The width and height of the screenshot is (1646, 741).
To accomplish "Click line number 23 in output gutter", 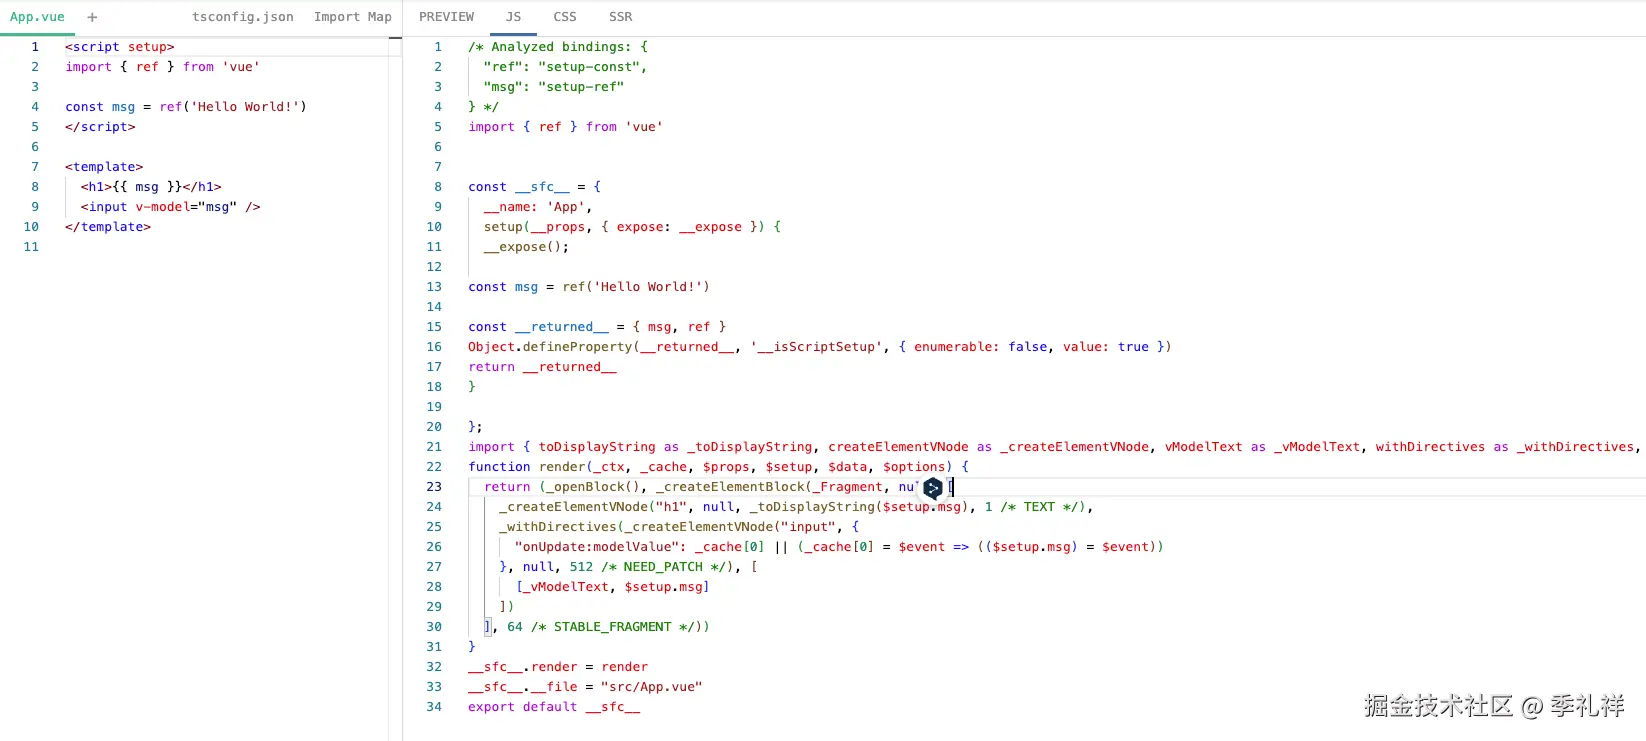I will pos(434,487).
